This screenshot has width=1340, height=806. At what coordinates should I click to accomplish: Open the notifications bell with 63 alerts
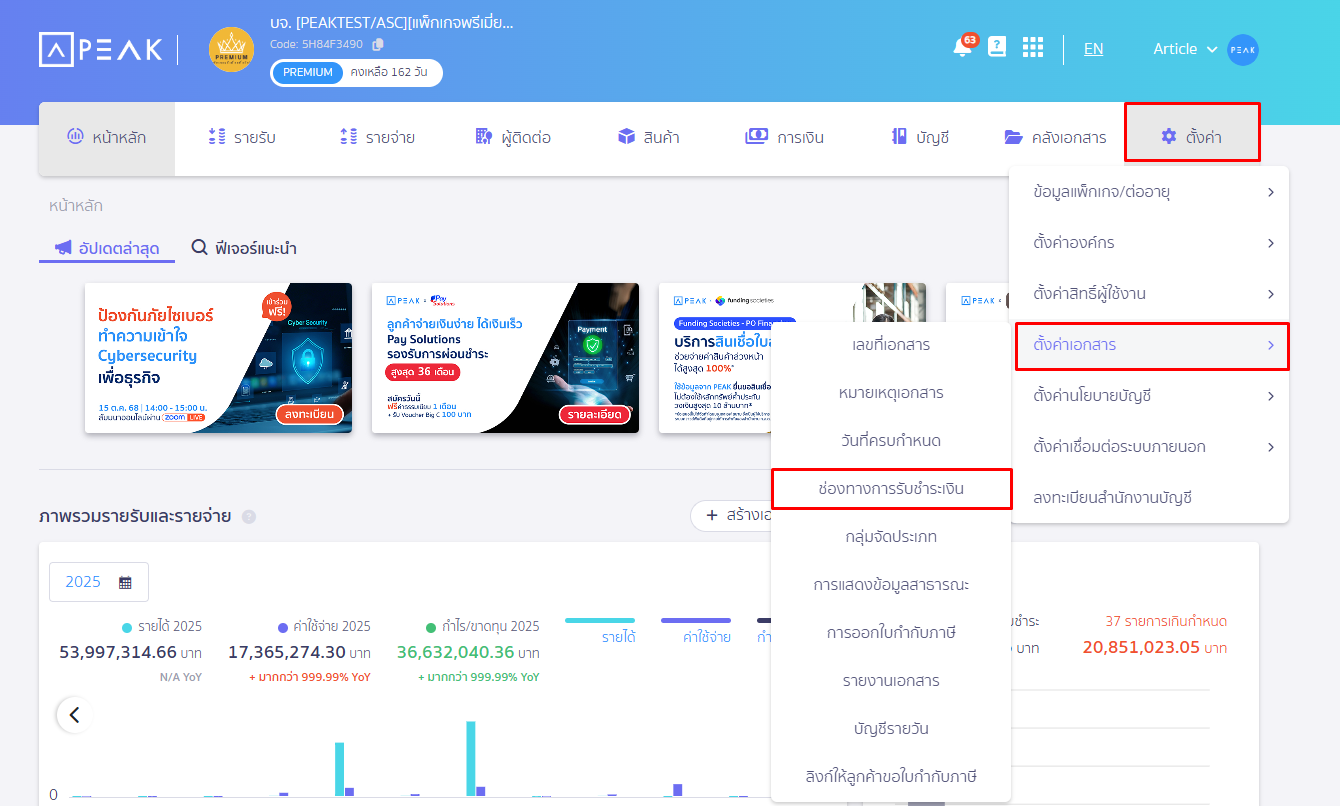click(962, 48)
